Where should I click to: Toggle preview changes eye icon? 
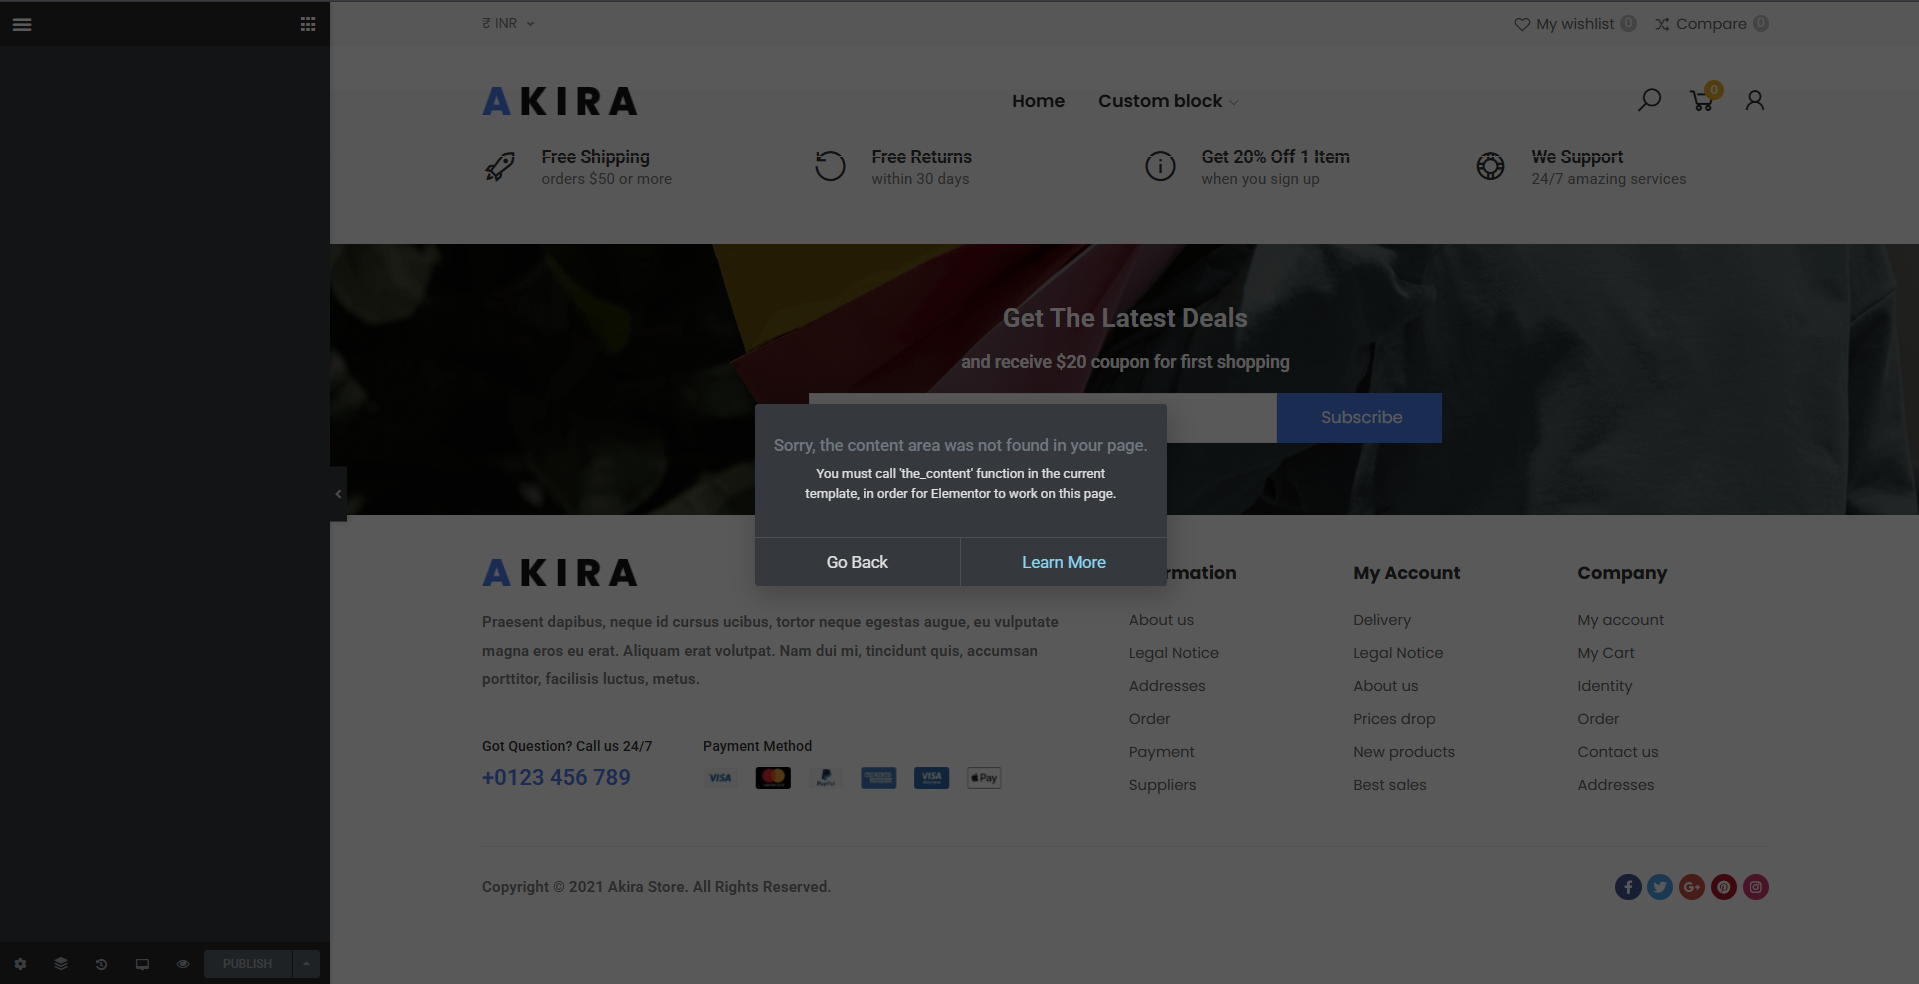click(x=183, y=964)
